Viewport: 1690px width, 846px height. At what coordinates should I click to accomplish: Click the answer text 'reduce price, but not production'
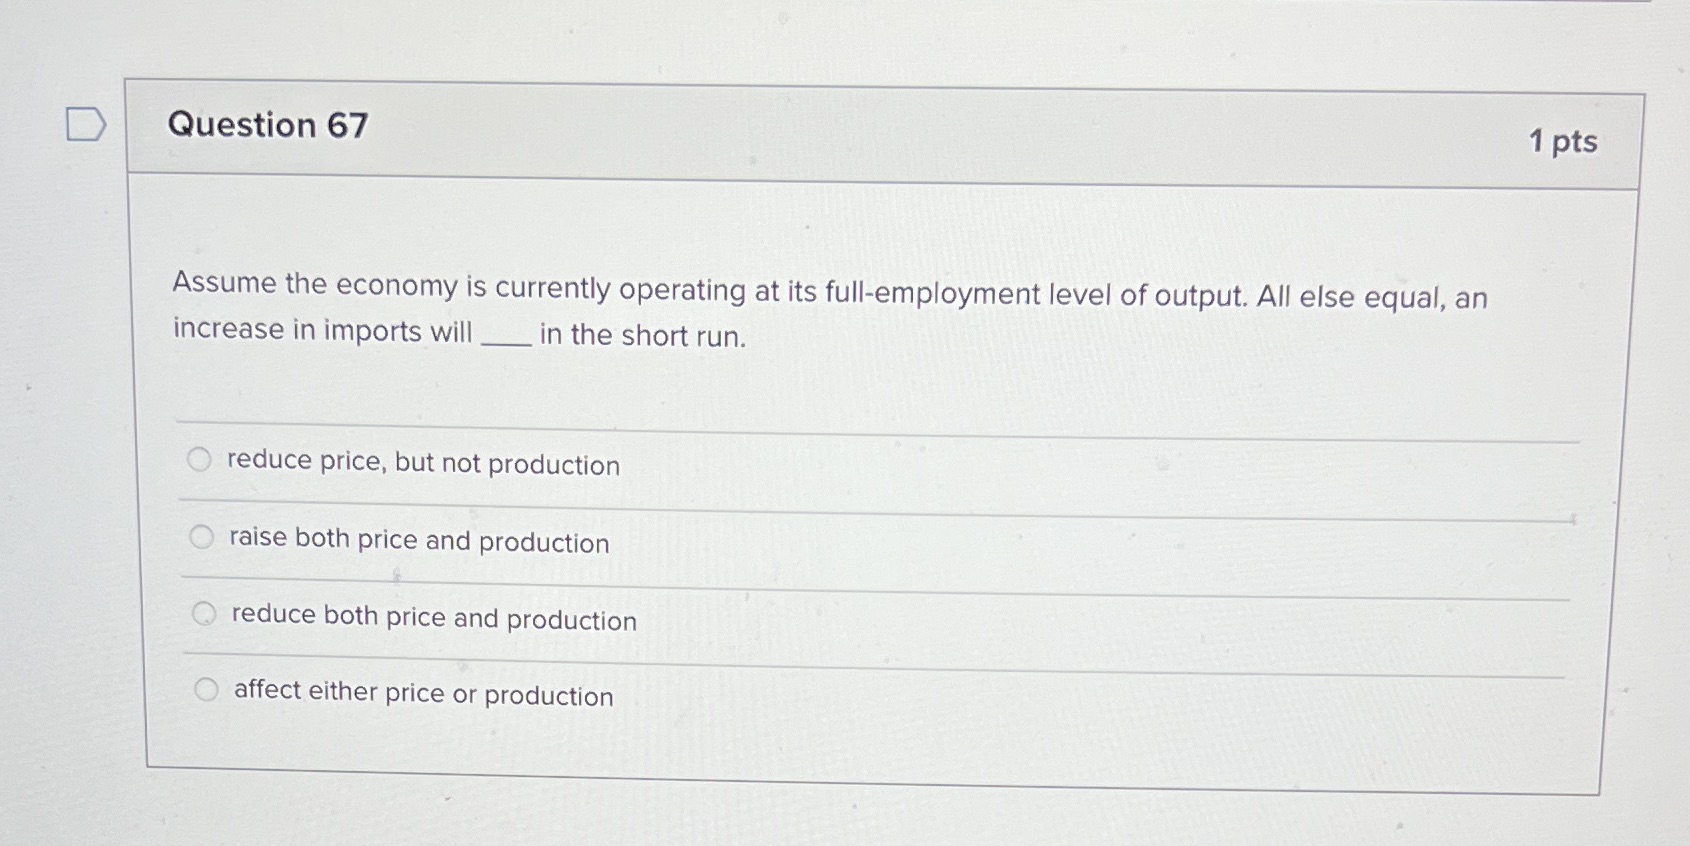421,463
